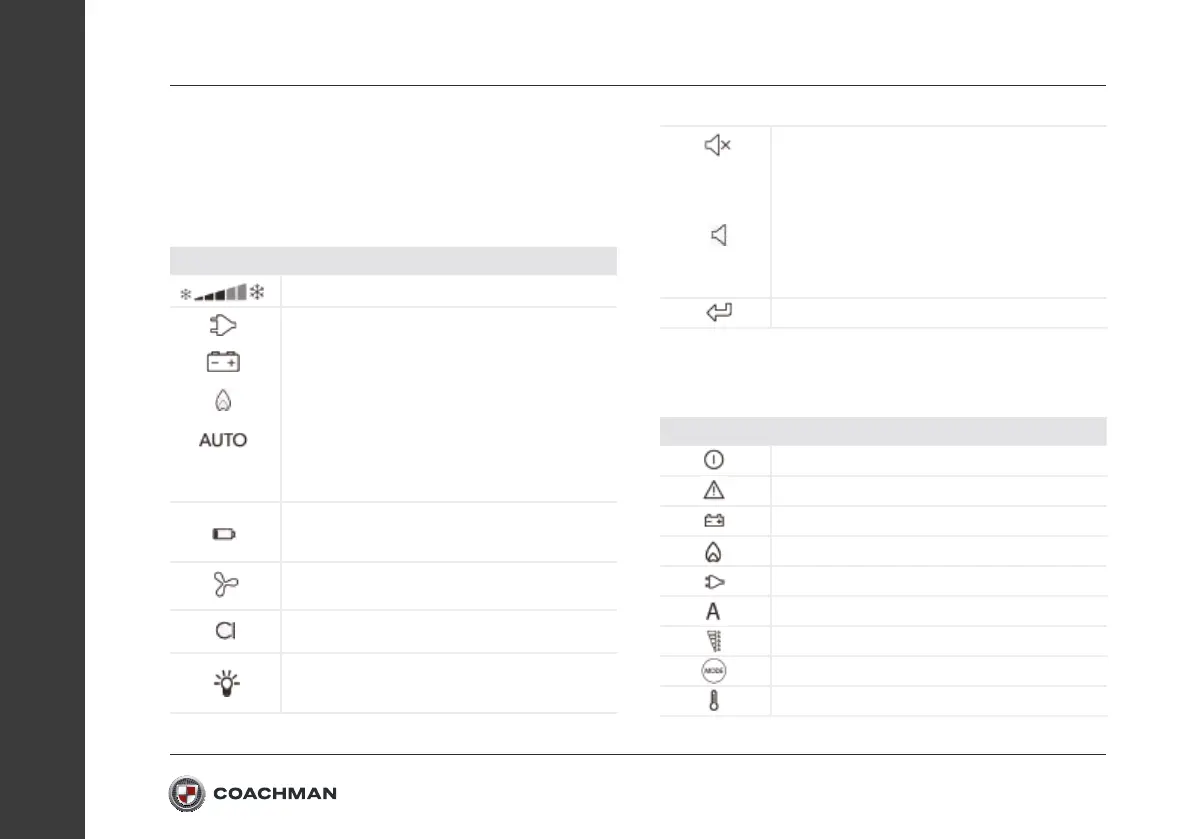The image size is (1191, 839).
Task: Click the light bulb icon
Action: [x=226, y=683]
